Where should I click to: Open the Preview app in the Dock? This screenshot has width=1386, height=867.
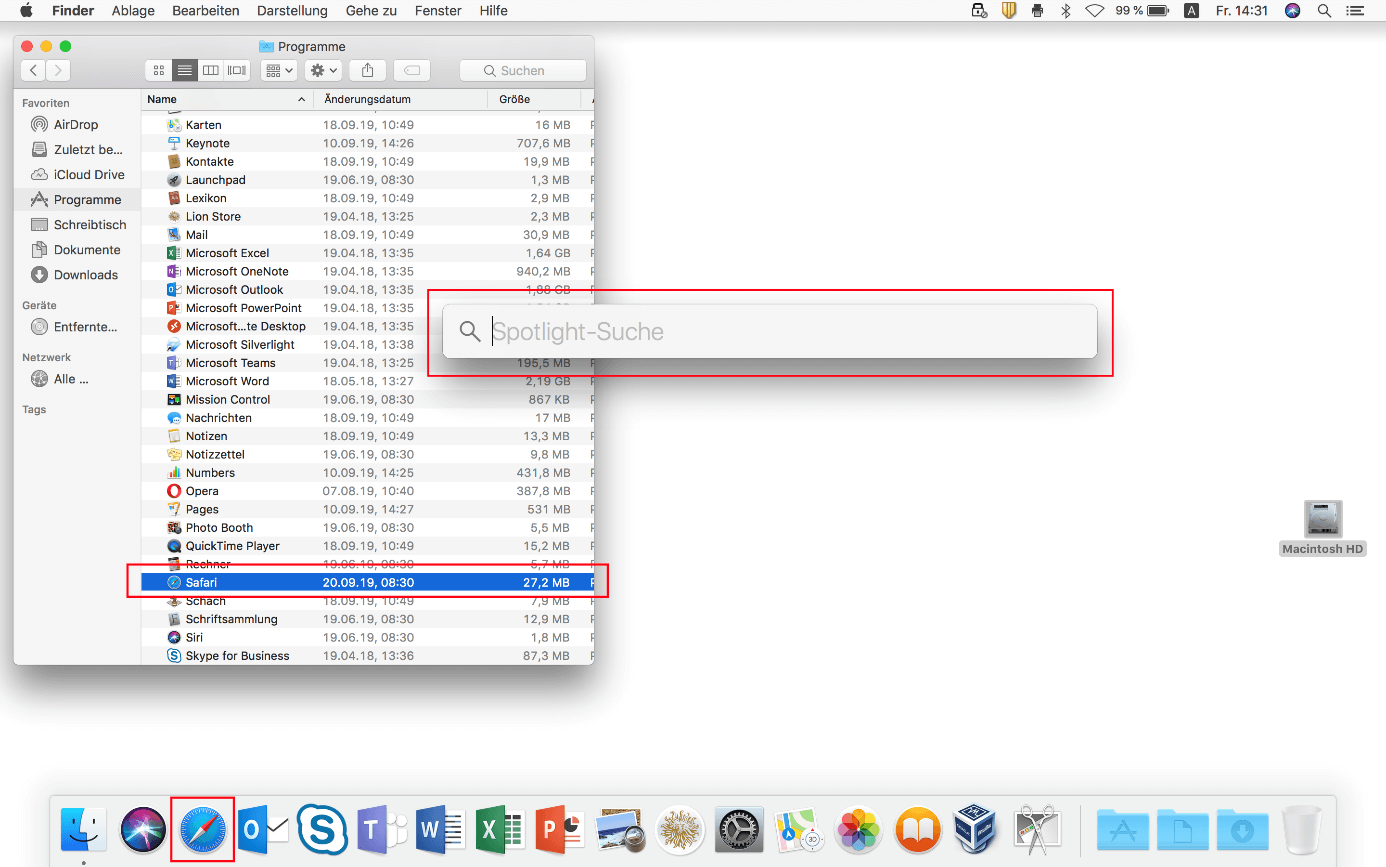click(620, 829)
